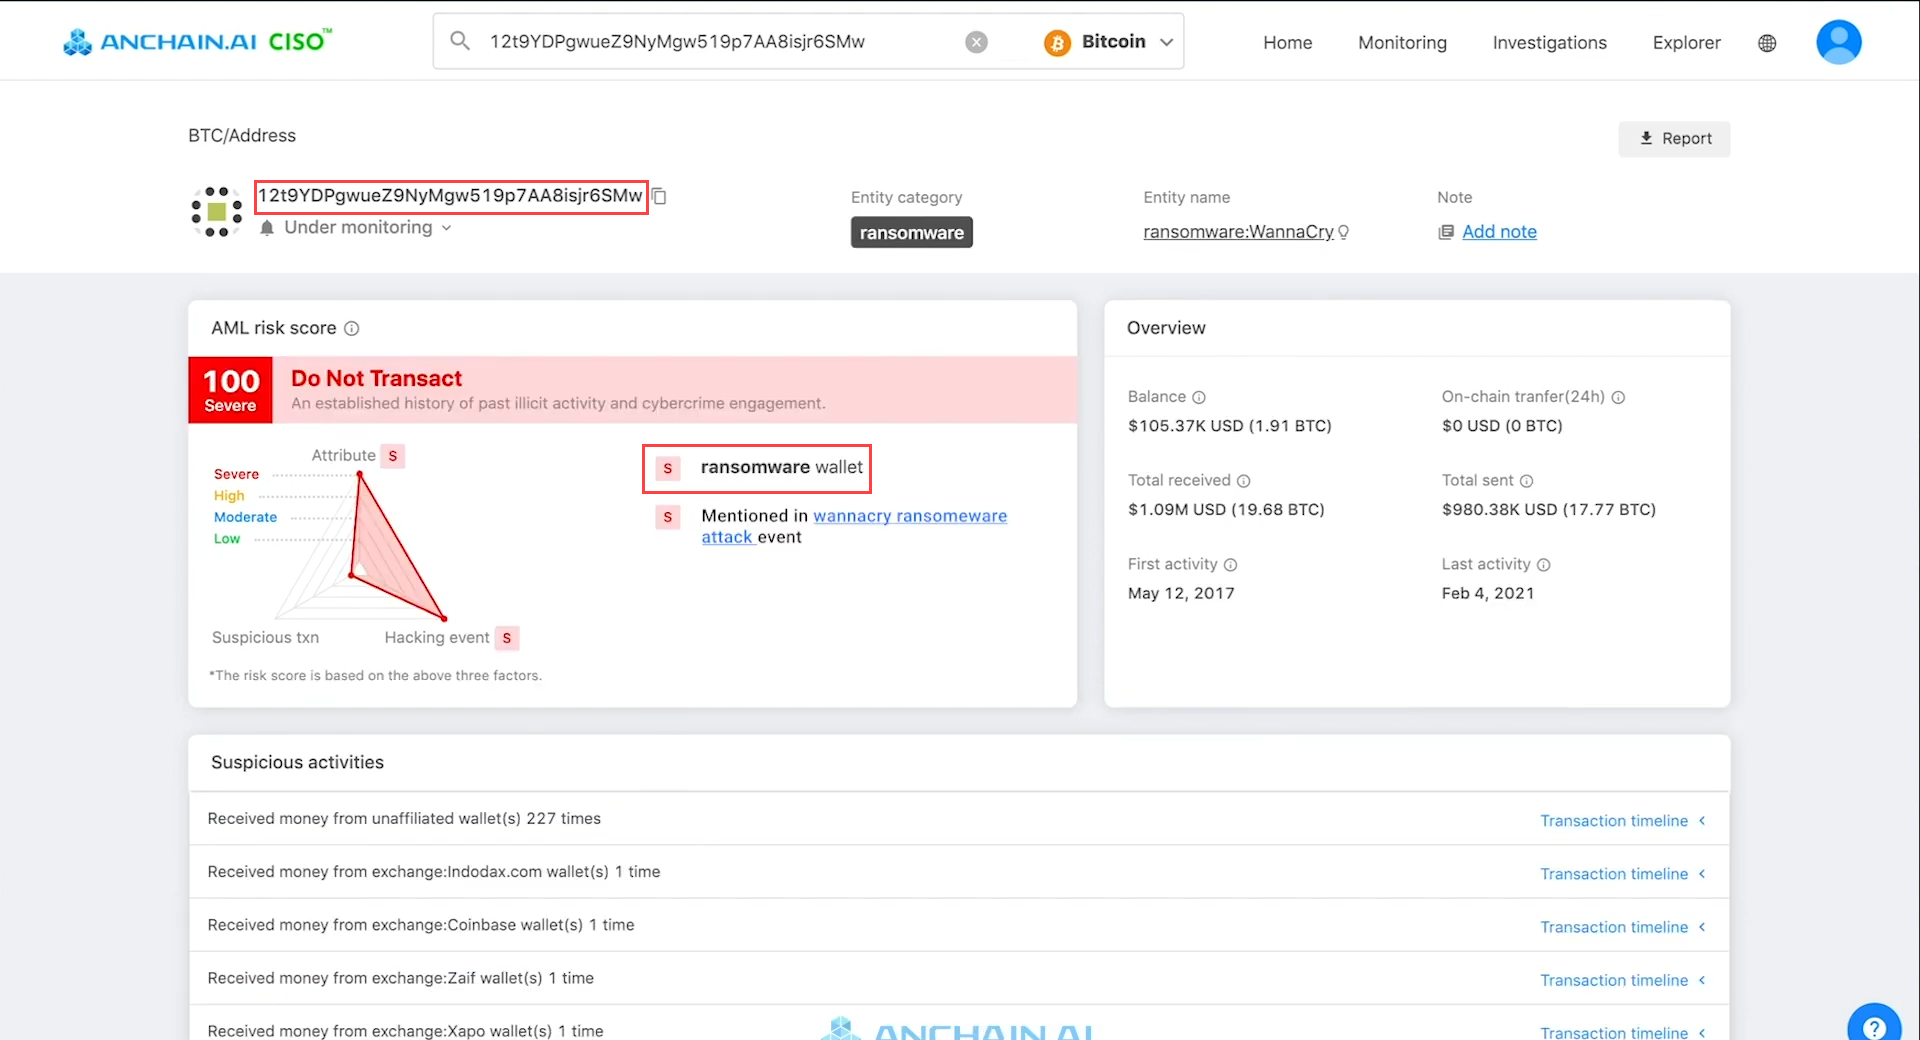Image resolution: width=1920 pixels, height=1040 pixels.
Task: Expand Transaction timeline for Indodax.com row
Action: [x=1622, y=874]
